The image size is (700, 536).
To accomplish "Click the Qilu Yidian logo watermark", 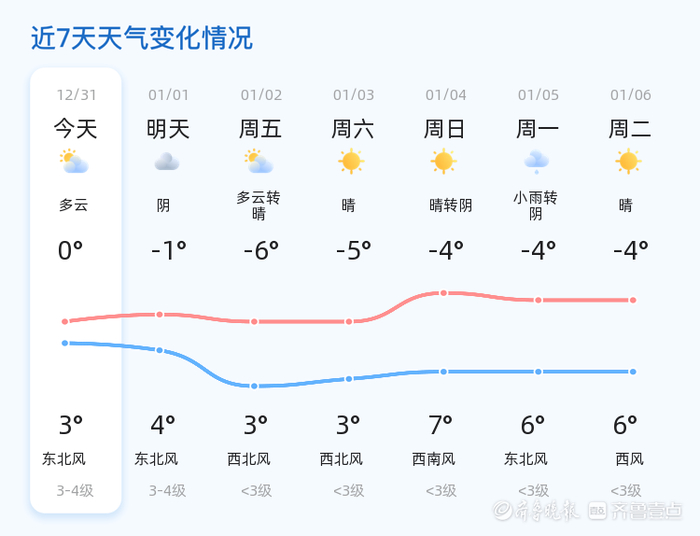I will pos(635,511).
